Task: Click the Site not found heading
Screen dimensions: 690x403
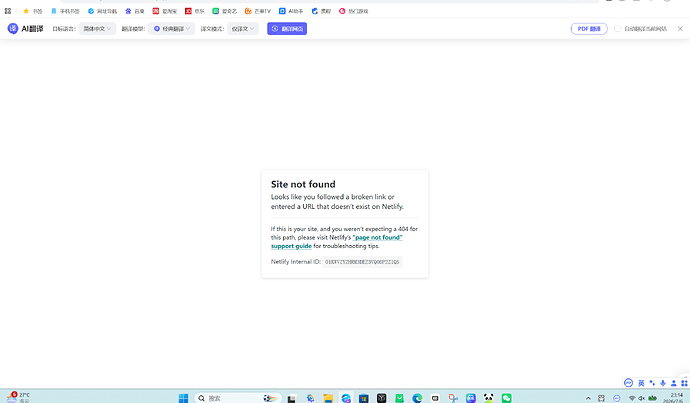Action: [303, 184]
